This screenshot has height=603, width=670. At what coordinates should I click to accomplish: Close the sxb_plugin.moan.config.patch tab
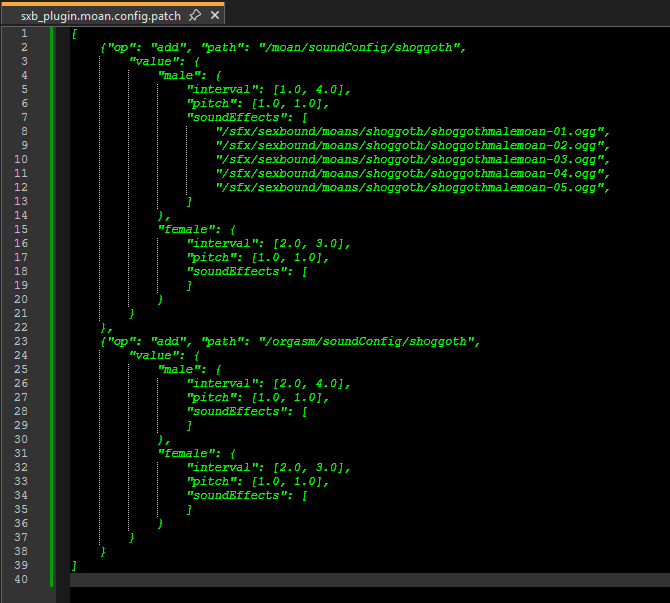pyautogui.click(x=215, y=15)
